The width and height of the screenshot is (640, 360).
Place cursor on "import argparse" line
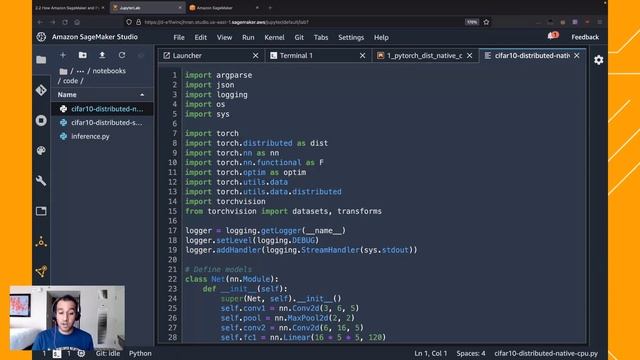pos(218,75)
